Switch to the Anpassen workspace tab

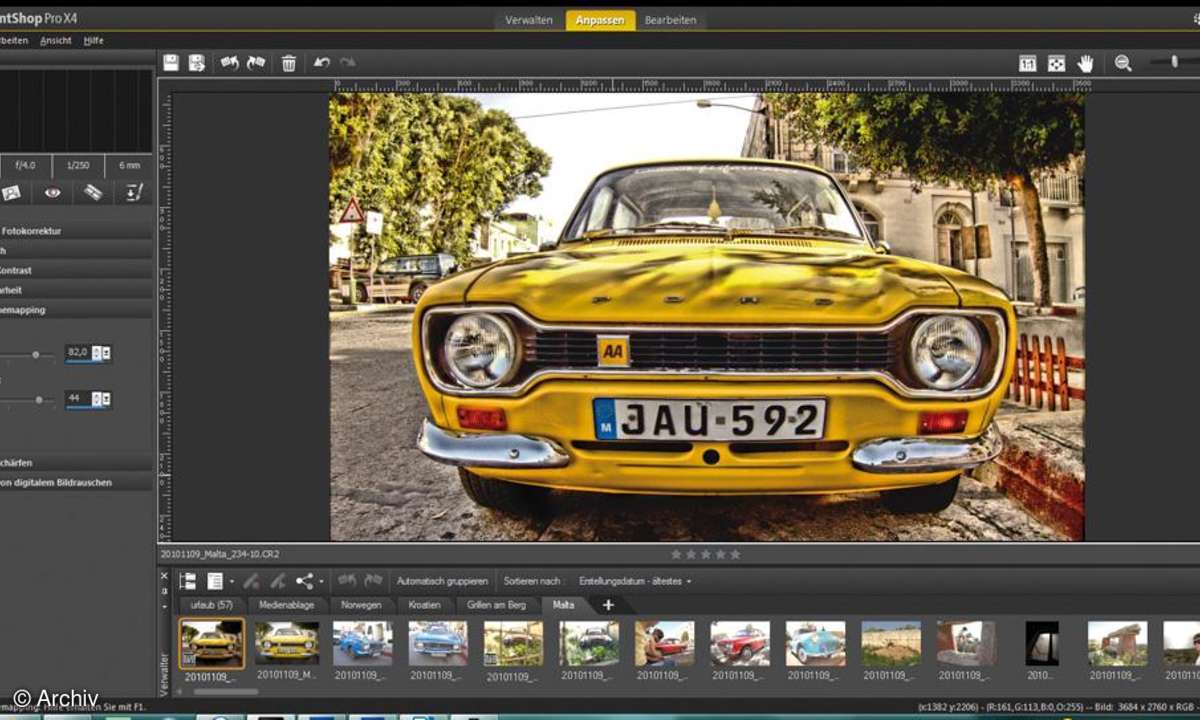click(600, 20)
